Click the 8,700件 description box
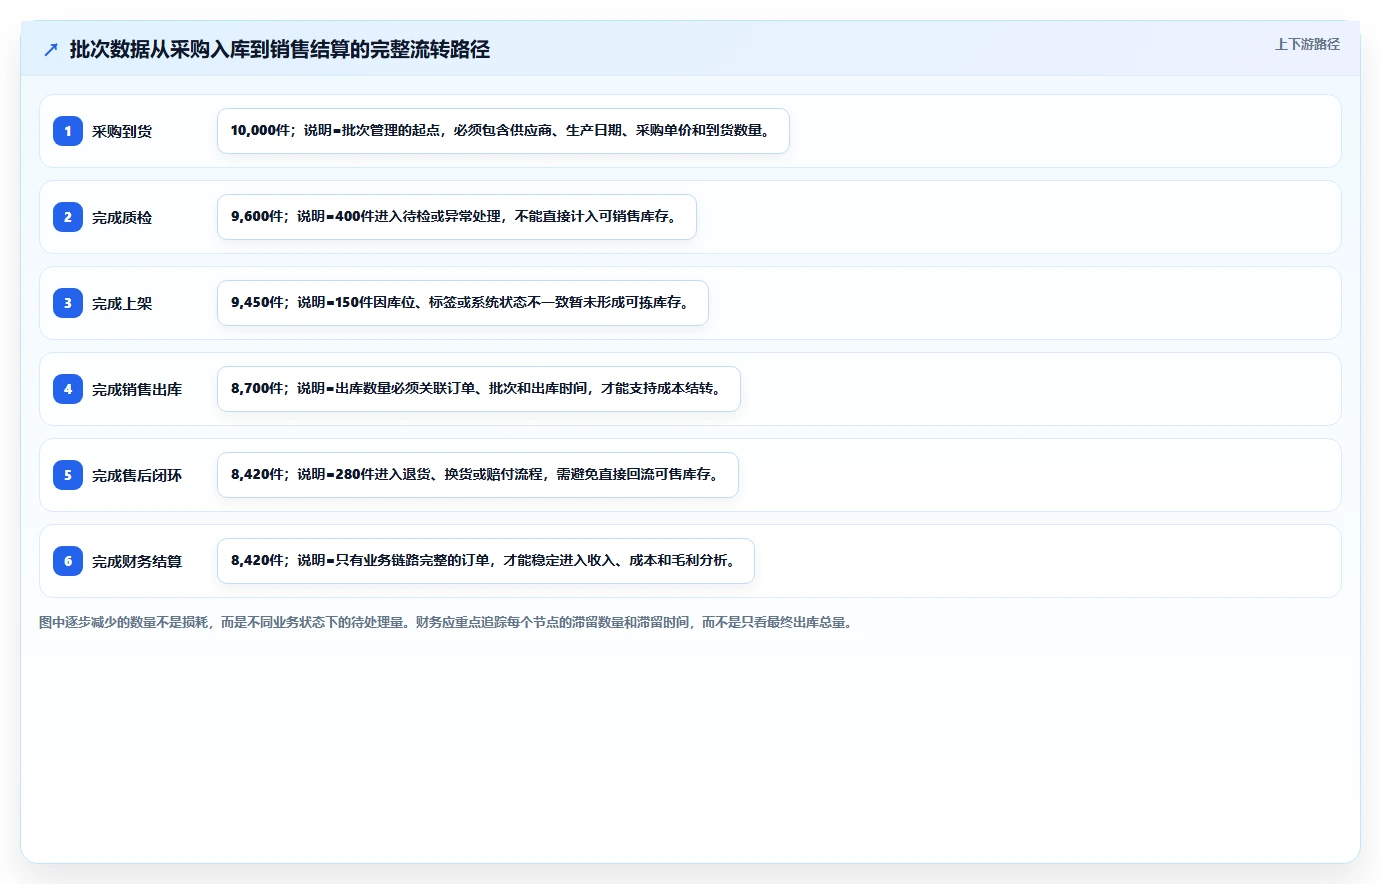 pyautogui.click(x=479, y=389)
